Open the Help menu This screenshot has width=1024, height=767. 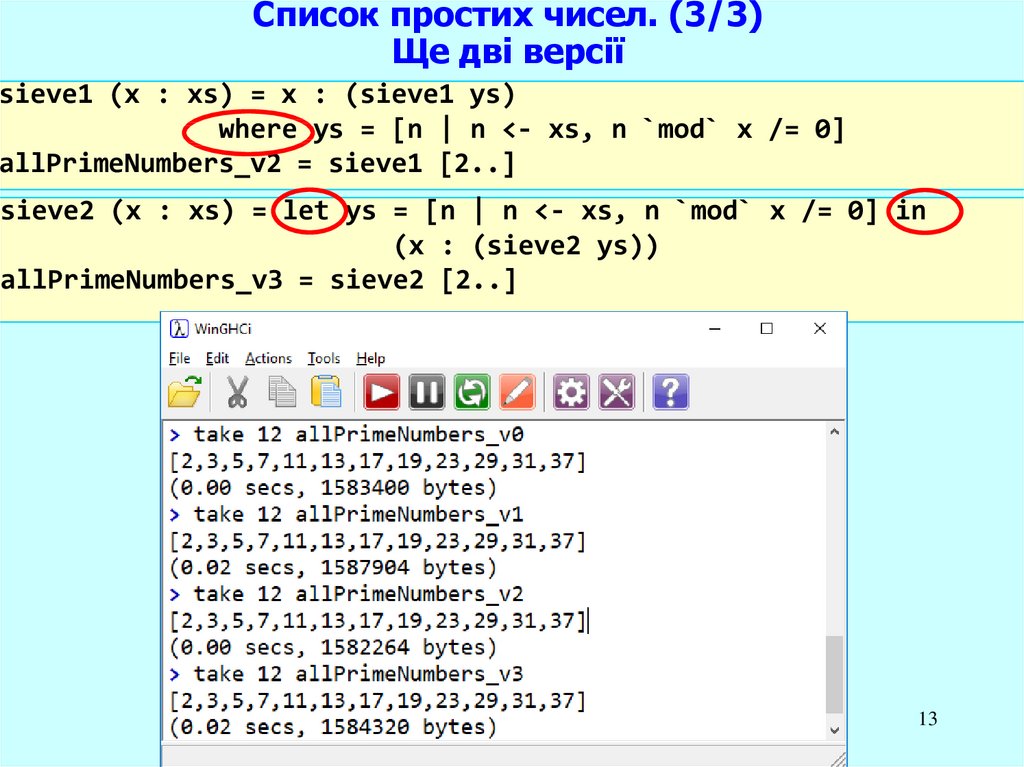click(371, 358)
